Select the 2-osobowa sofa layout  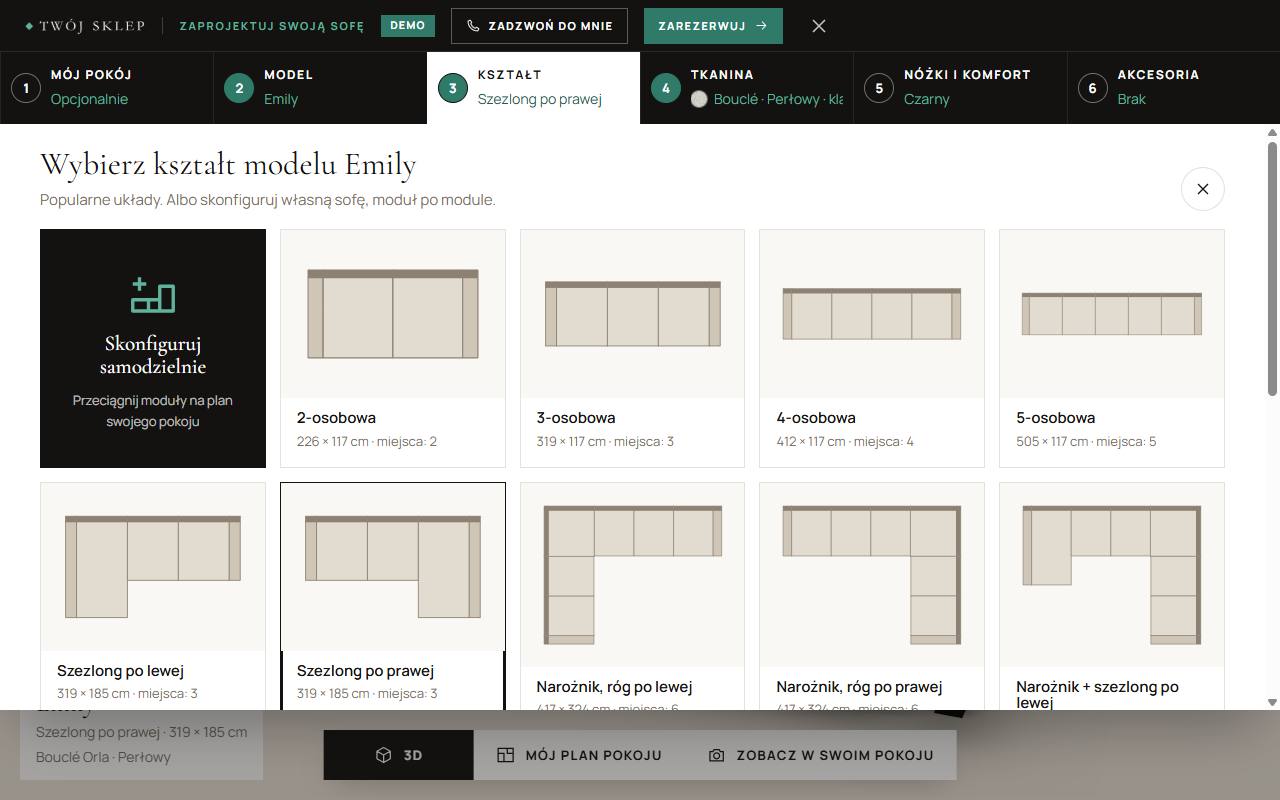[x=393, y=348]
